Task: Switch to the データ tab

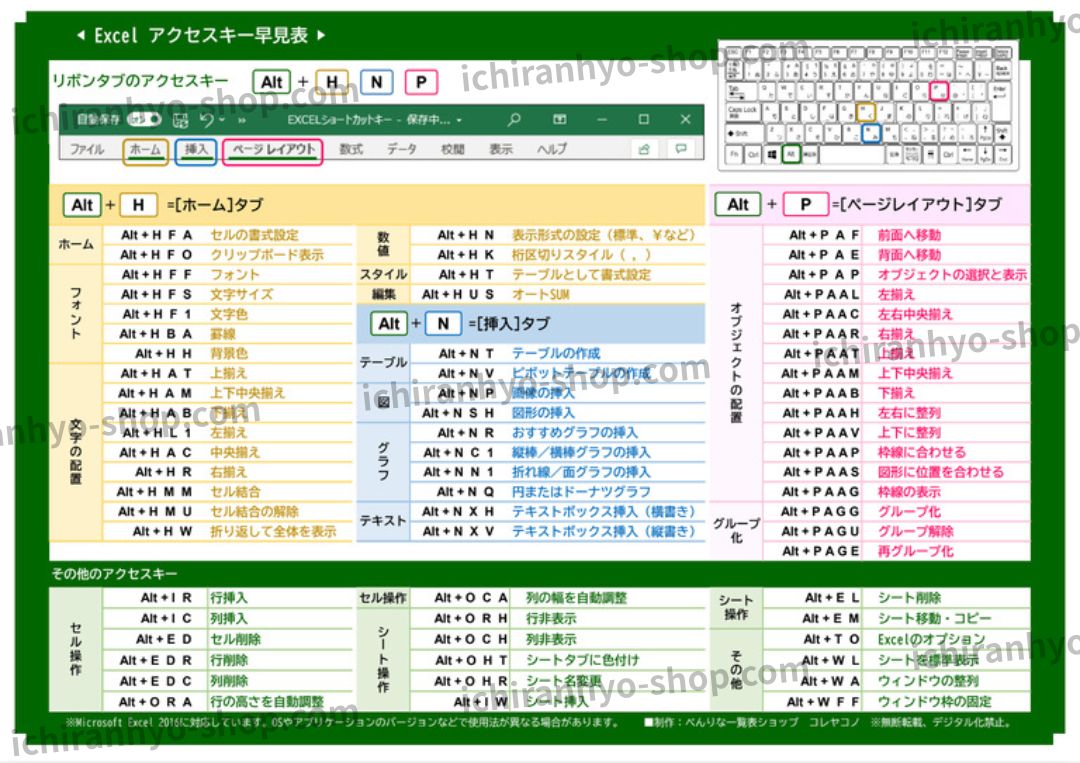Action: coord(402,150)
